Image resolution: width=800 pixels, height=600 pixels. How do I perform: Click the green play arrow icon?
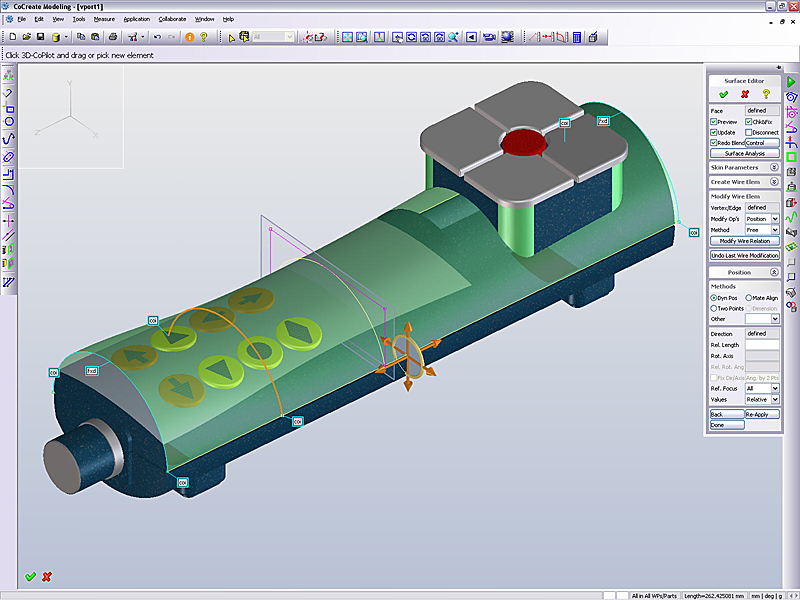click(791, 81)
